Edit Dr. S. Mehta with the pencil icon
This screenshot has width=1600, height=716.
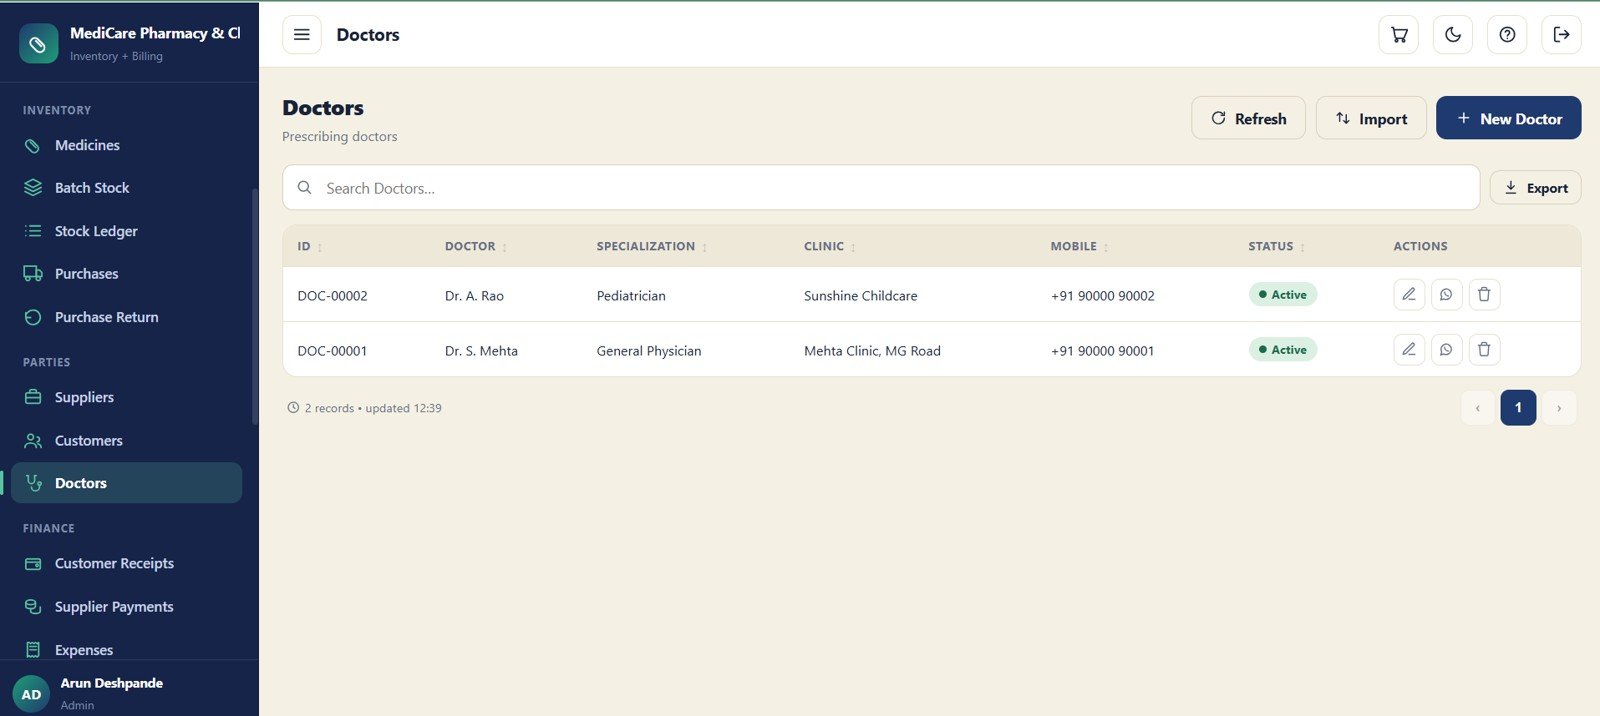pos(1409,349)
